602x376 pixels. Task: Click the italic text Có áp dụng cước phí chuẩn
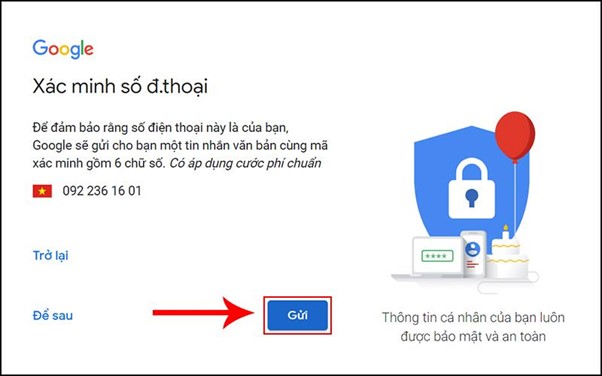click(x=245, y=164)
